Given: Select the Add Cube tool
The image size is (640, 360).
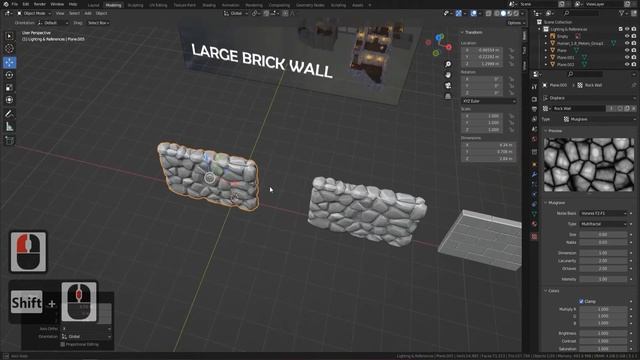Looking at the screenshot, I should (x=9, y=140).
